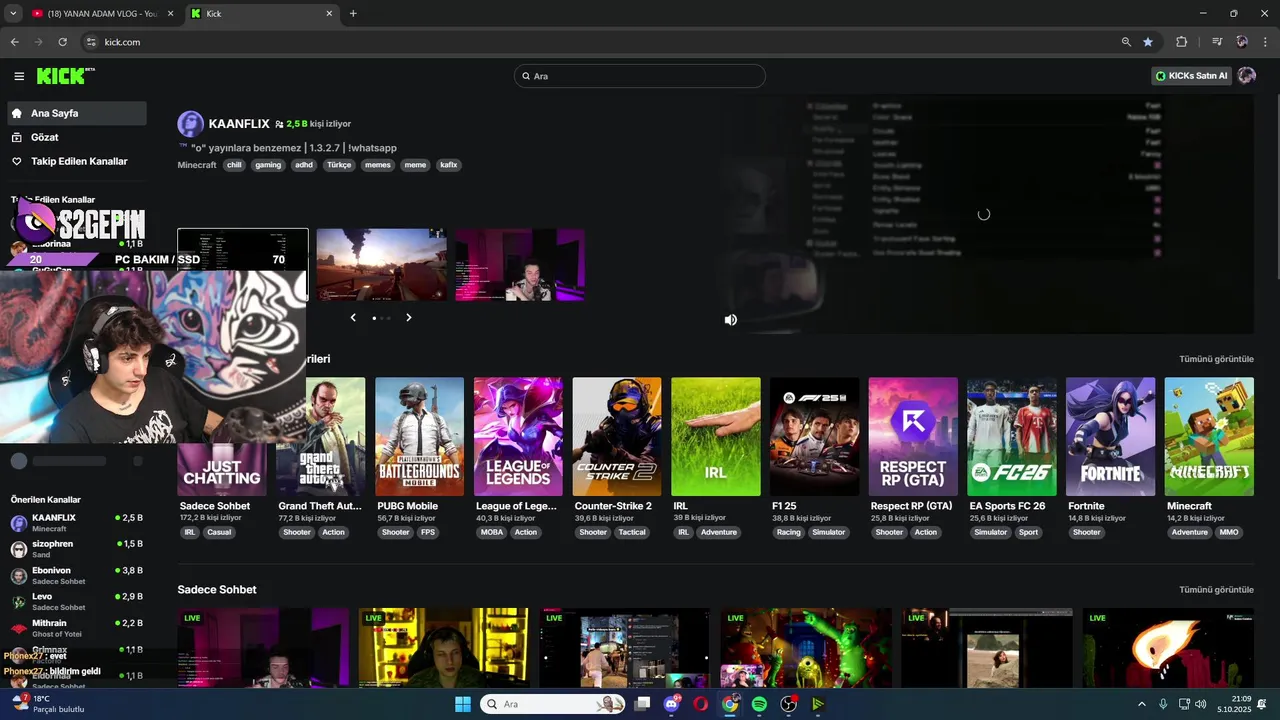Open Gözat in the sidebar

[77, 137]
